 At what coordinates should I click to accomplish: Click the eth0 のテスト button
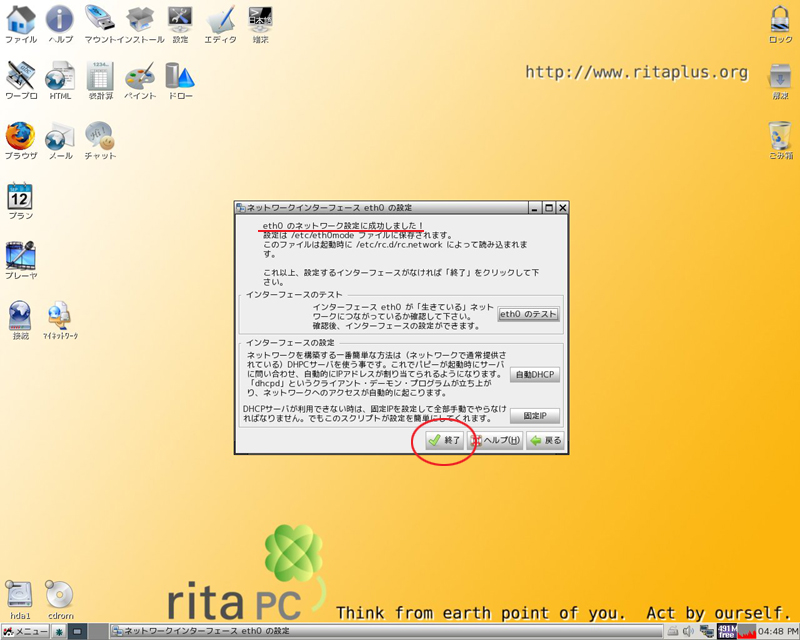529,314
